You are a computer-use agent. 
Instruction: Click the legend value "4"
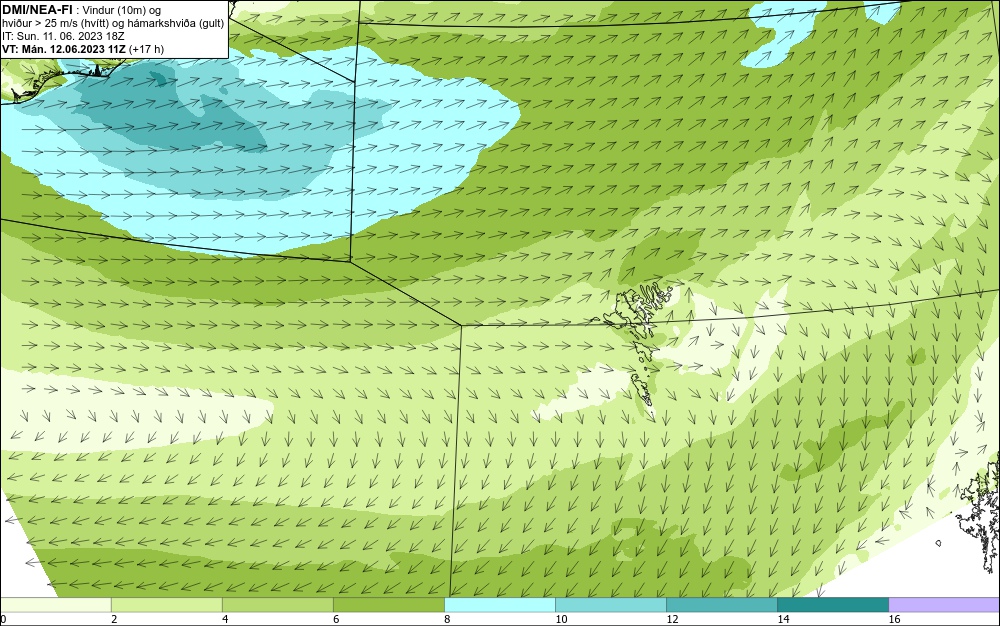[225, 619]
